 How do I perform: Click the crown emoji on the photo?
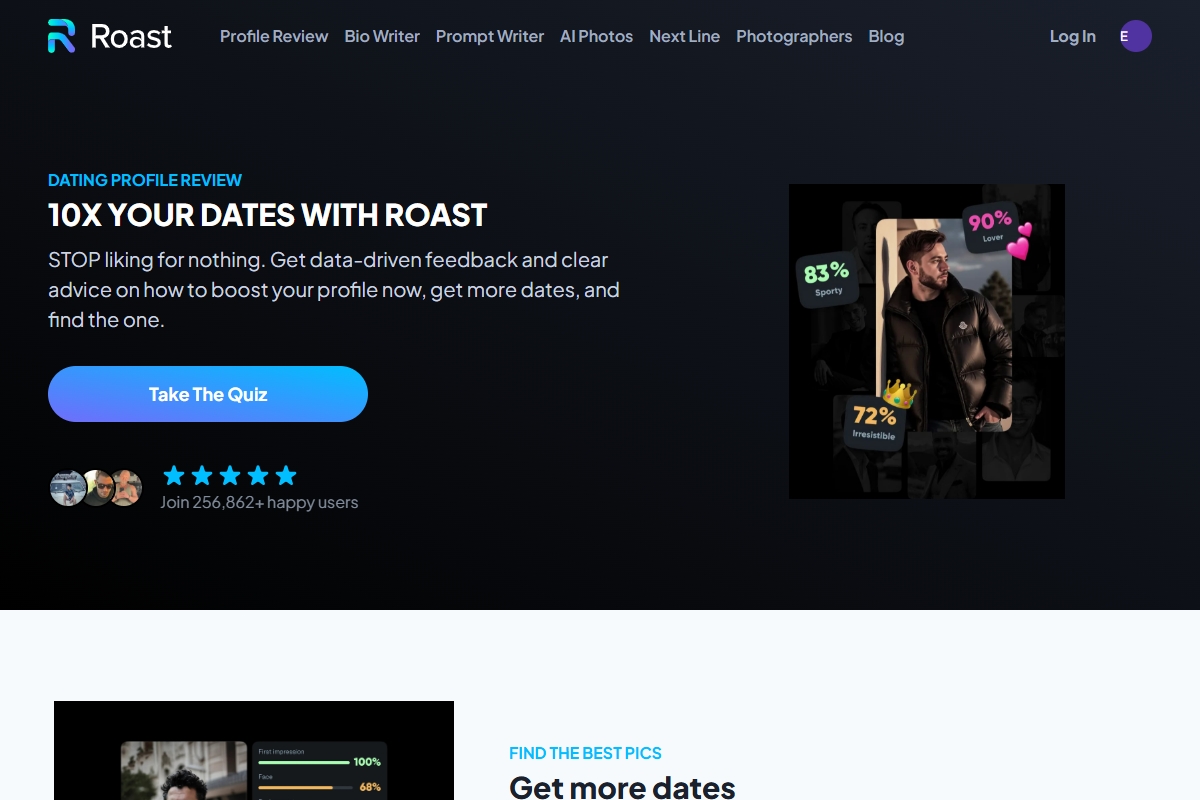click(899, 393)
